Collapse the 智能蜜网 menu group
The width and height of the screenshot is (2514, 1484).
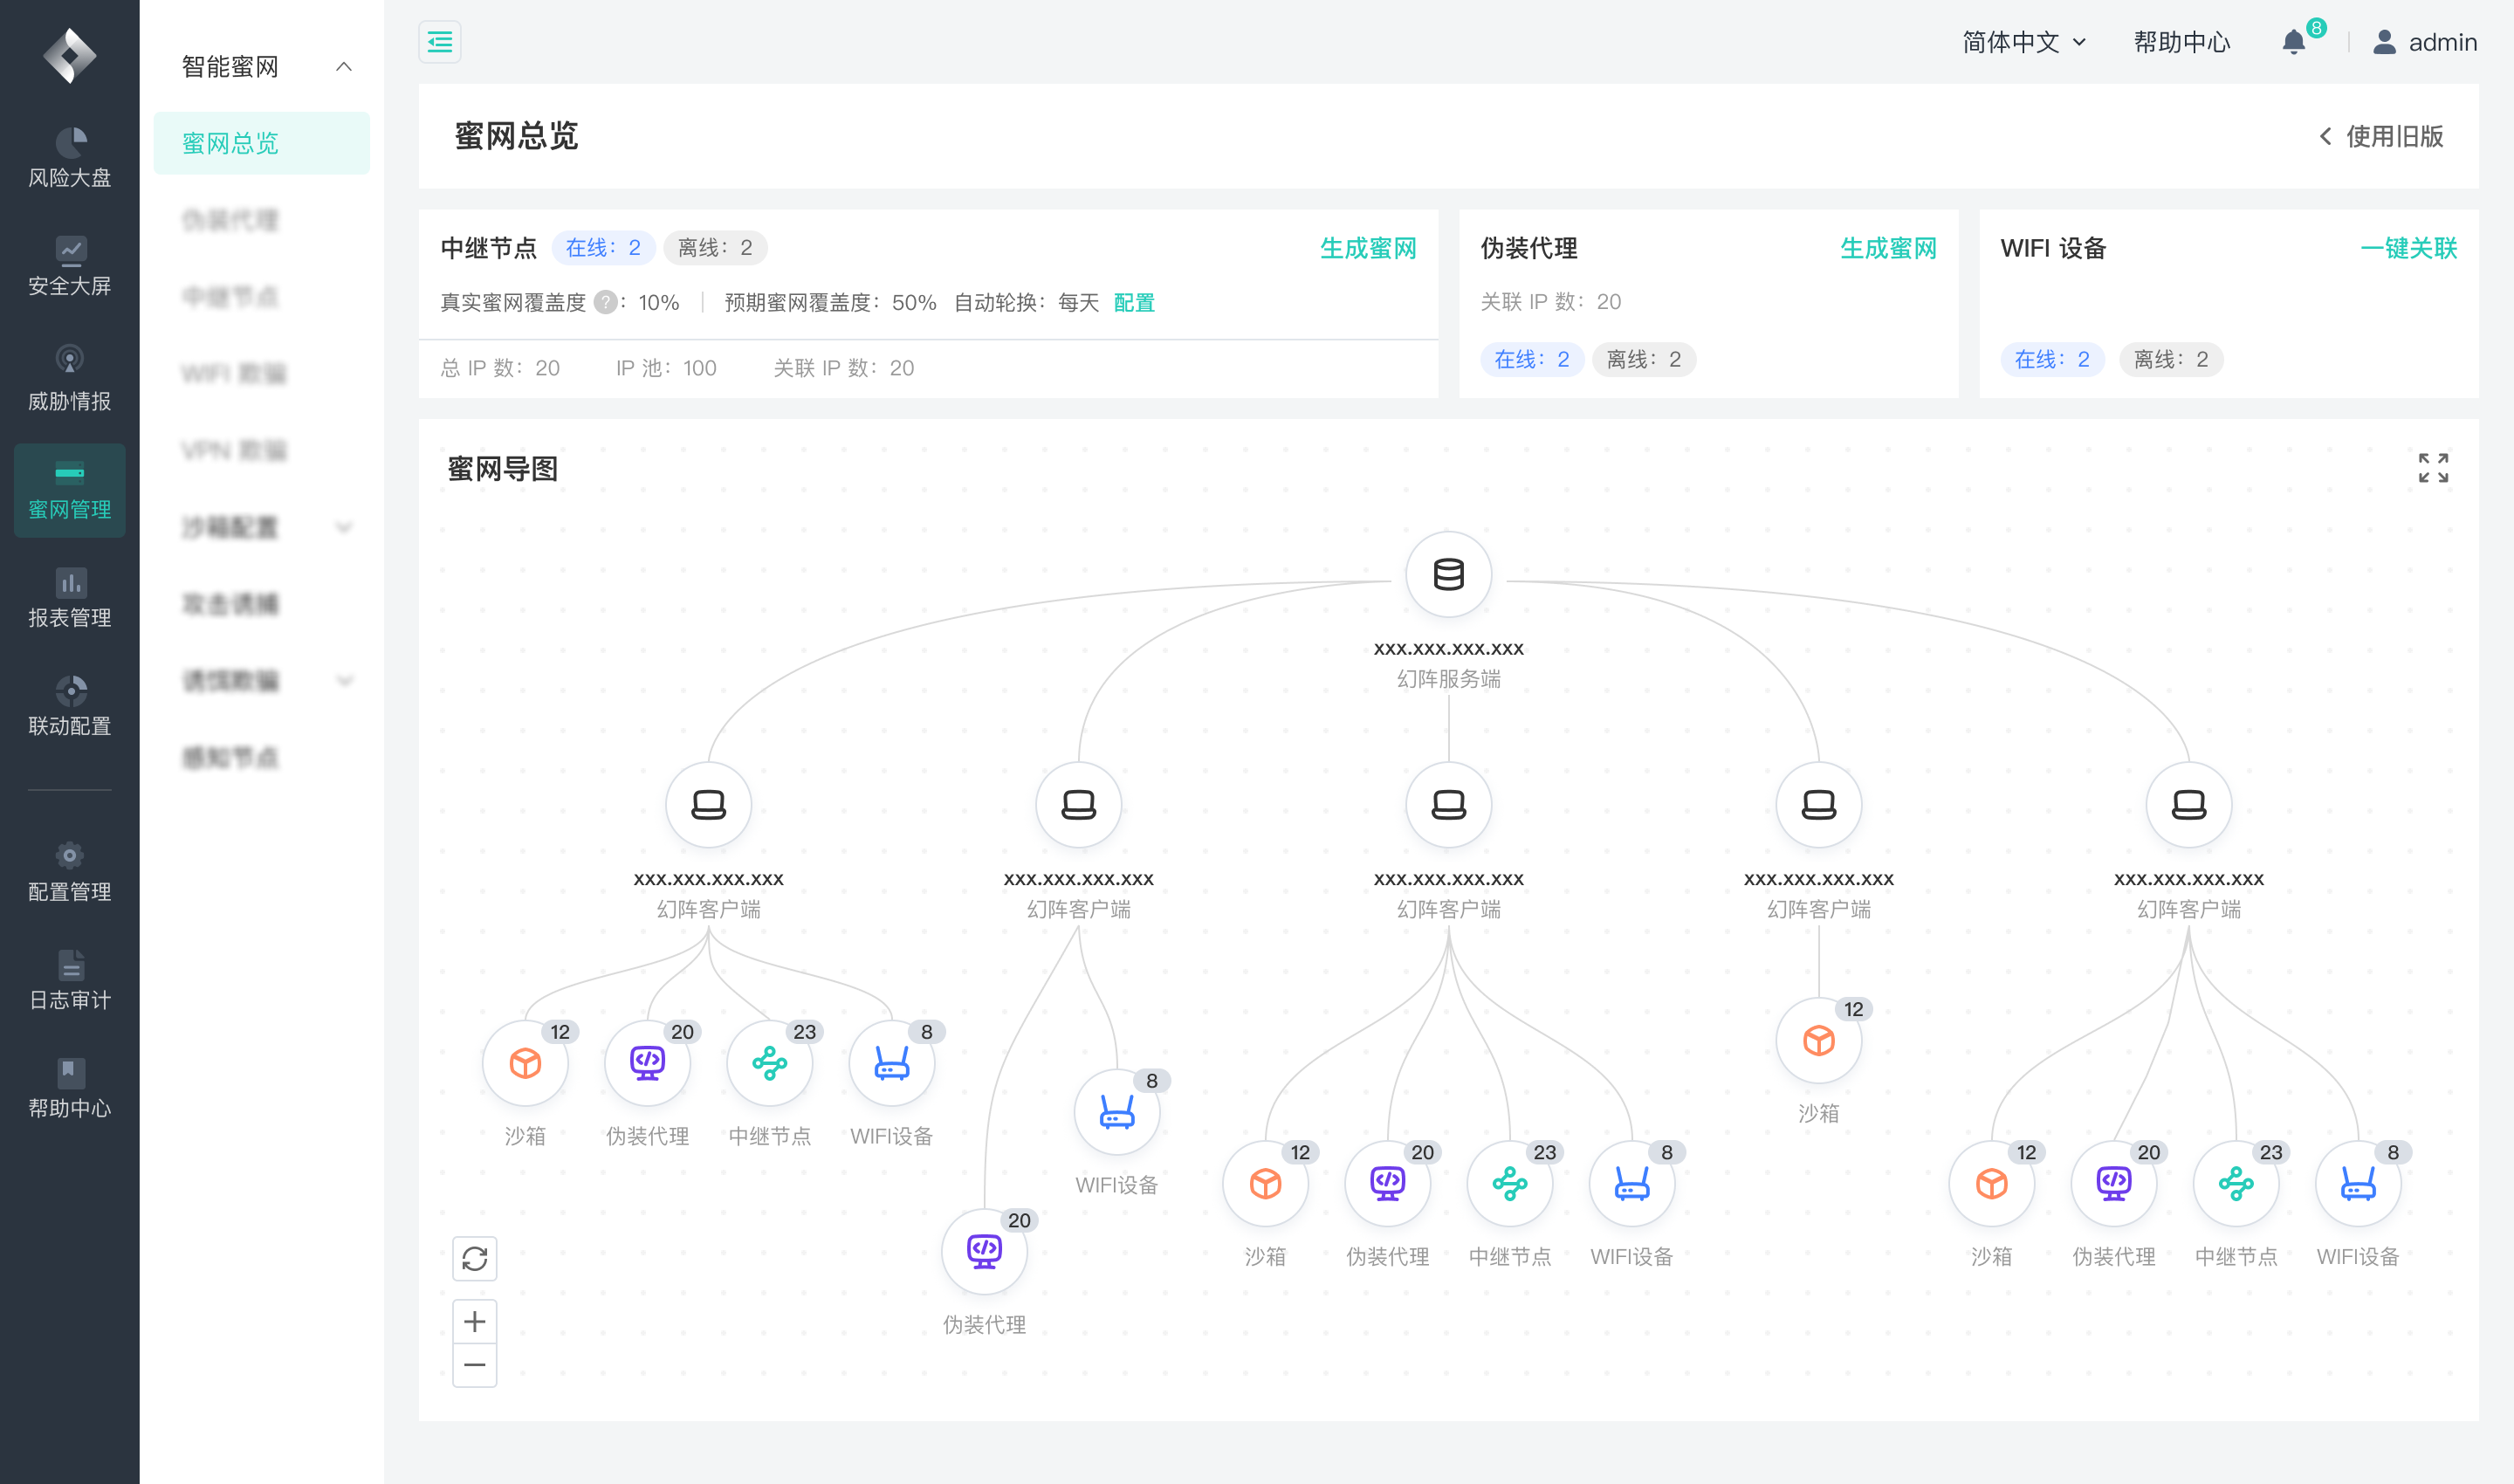pyautogui.click(x=343, y=67)
